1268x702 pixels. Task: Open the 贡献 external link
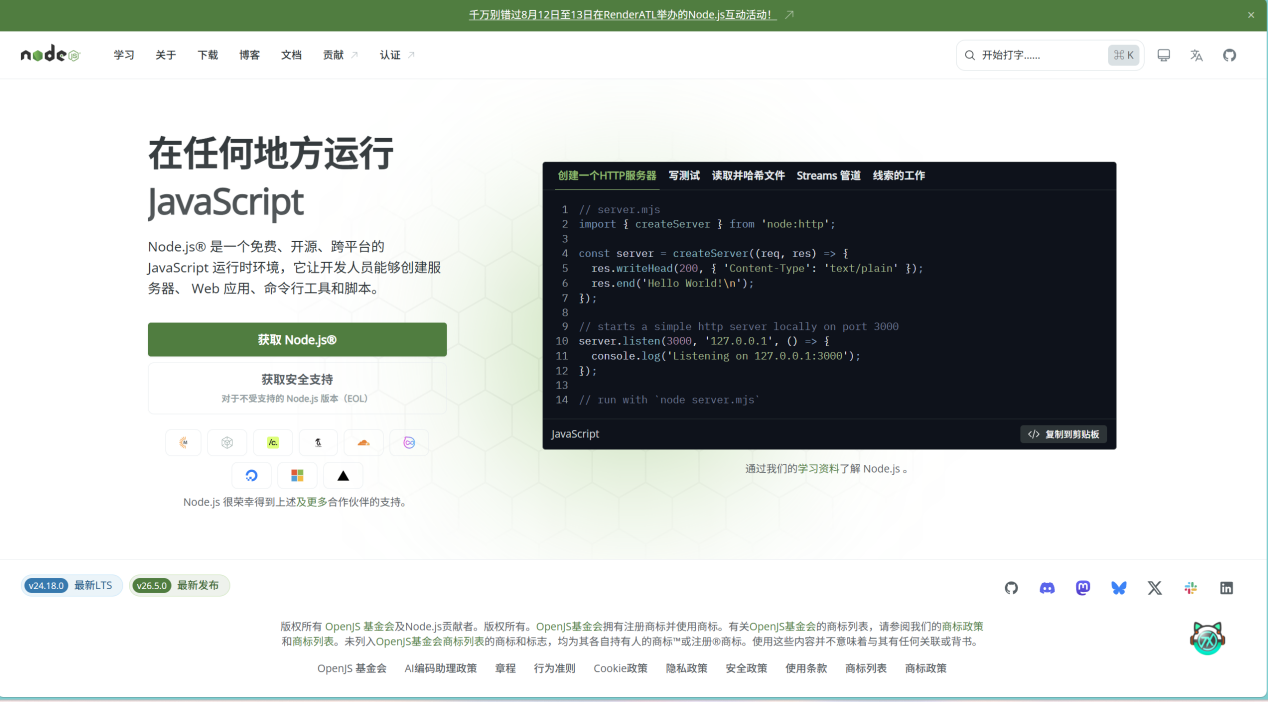pos(340,55)
